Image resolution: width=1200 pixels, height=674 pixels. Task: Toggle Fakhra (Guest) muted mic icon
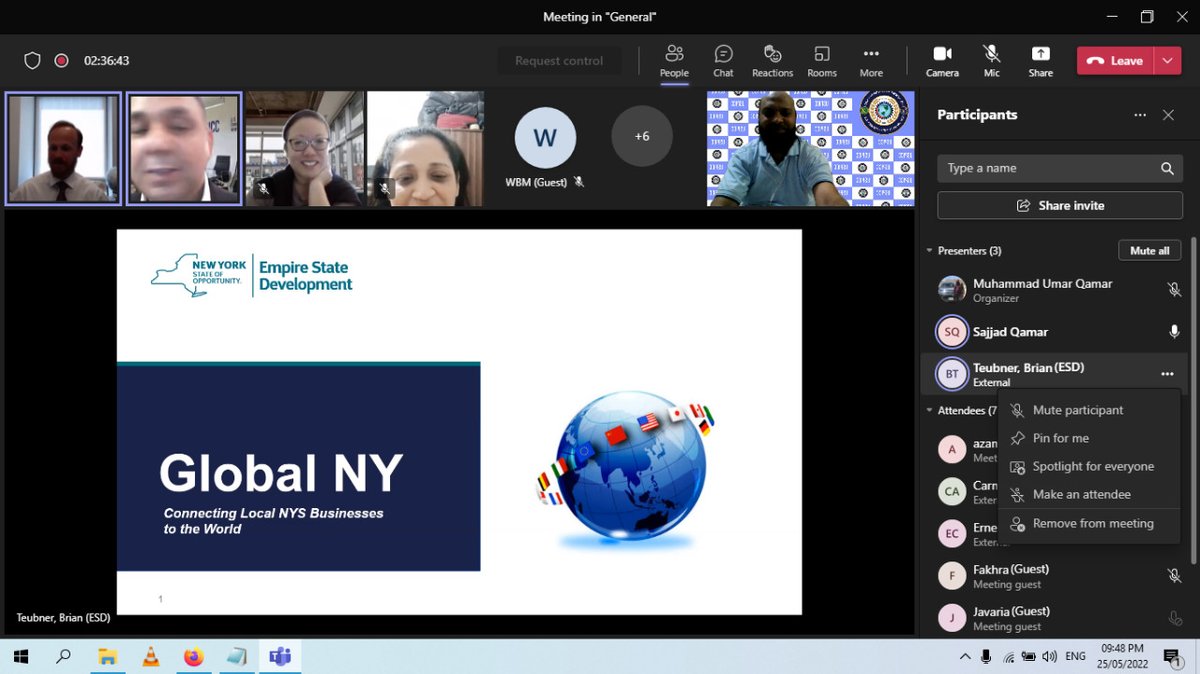pos(1174,576)
